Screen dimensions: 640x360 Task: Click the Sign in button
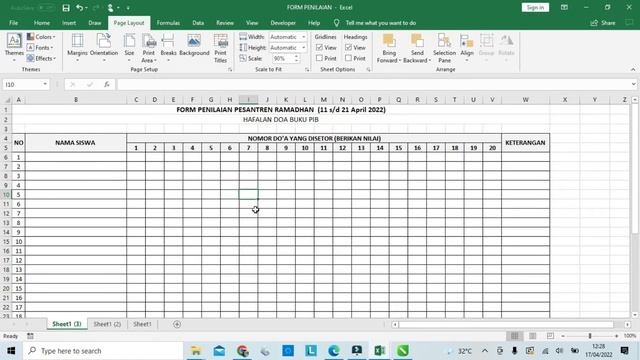[535, 7]
